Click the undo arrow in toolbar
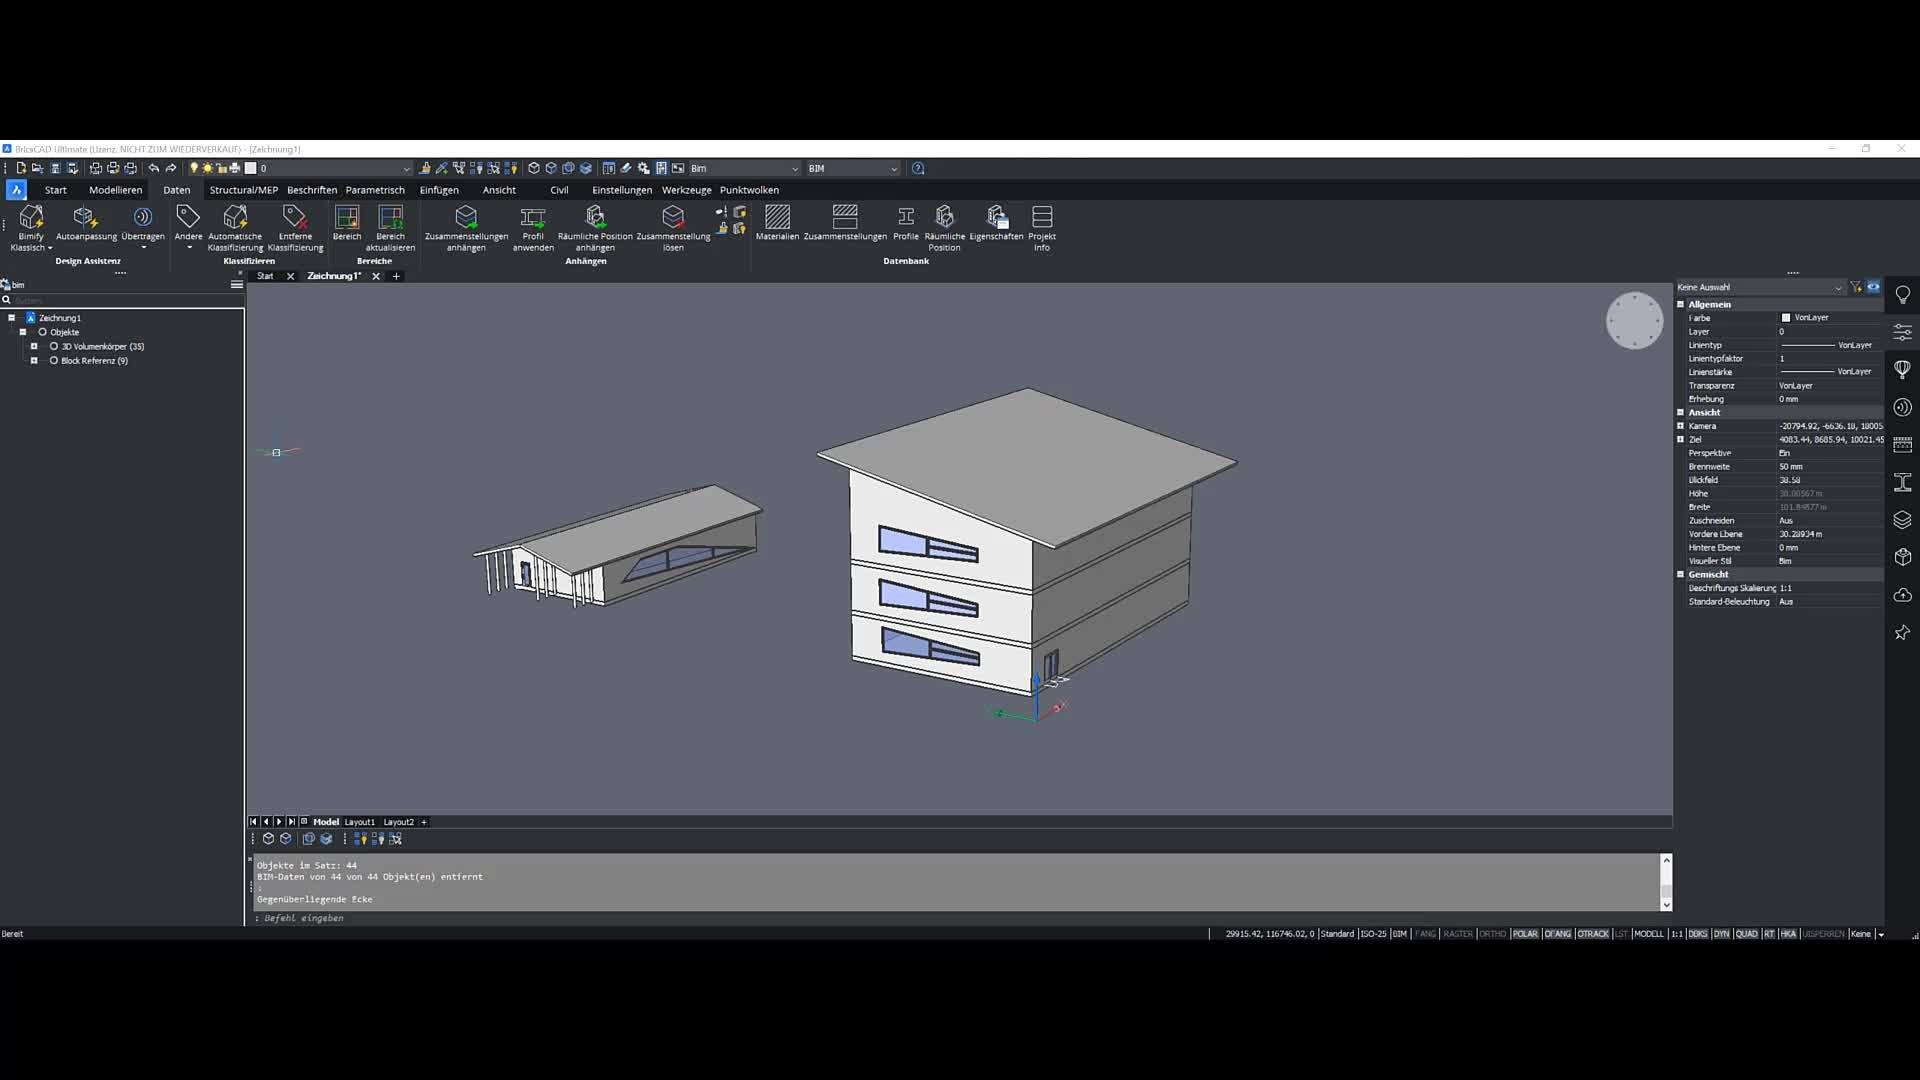The height and width of the screenshot is (1080, 1920). tap(153, 168)
